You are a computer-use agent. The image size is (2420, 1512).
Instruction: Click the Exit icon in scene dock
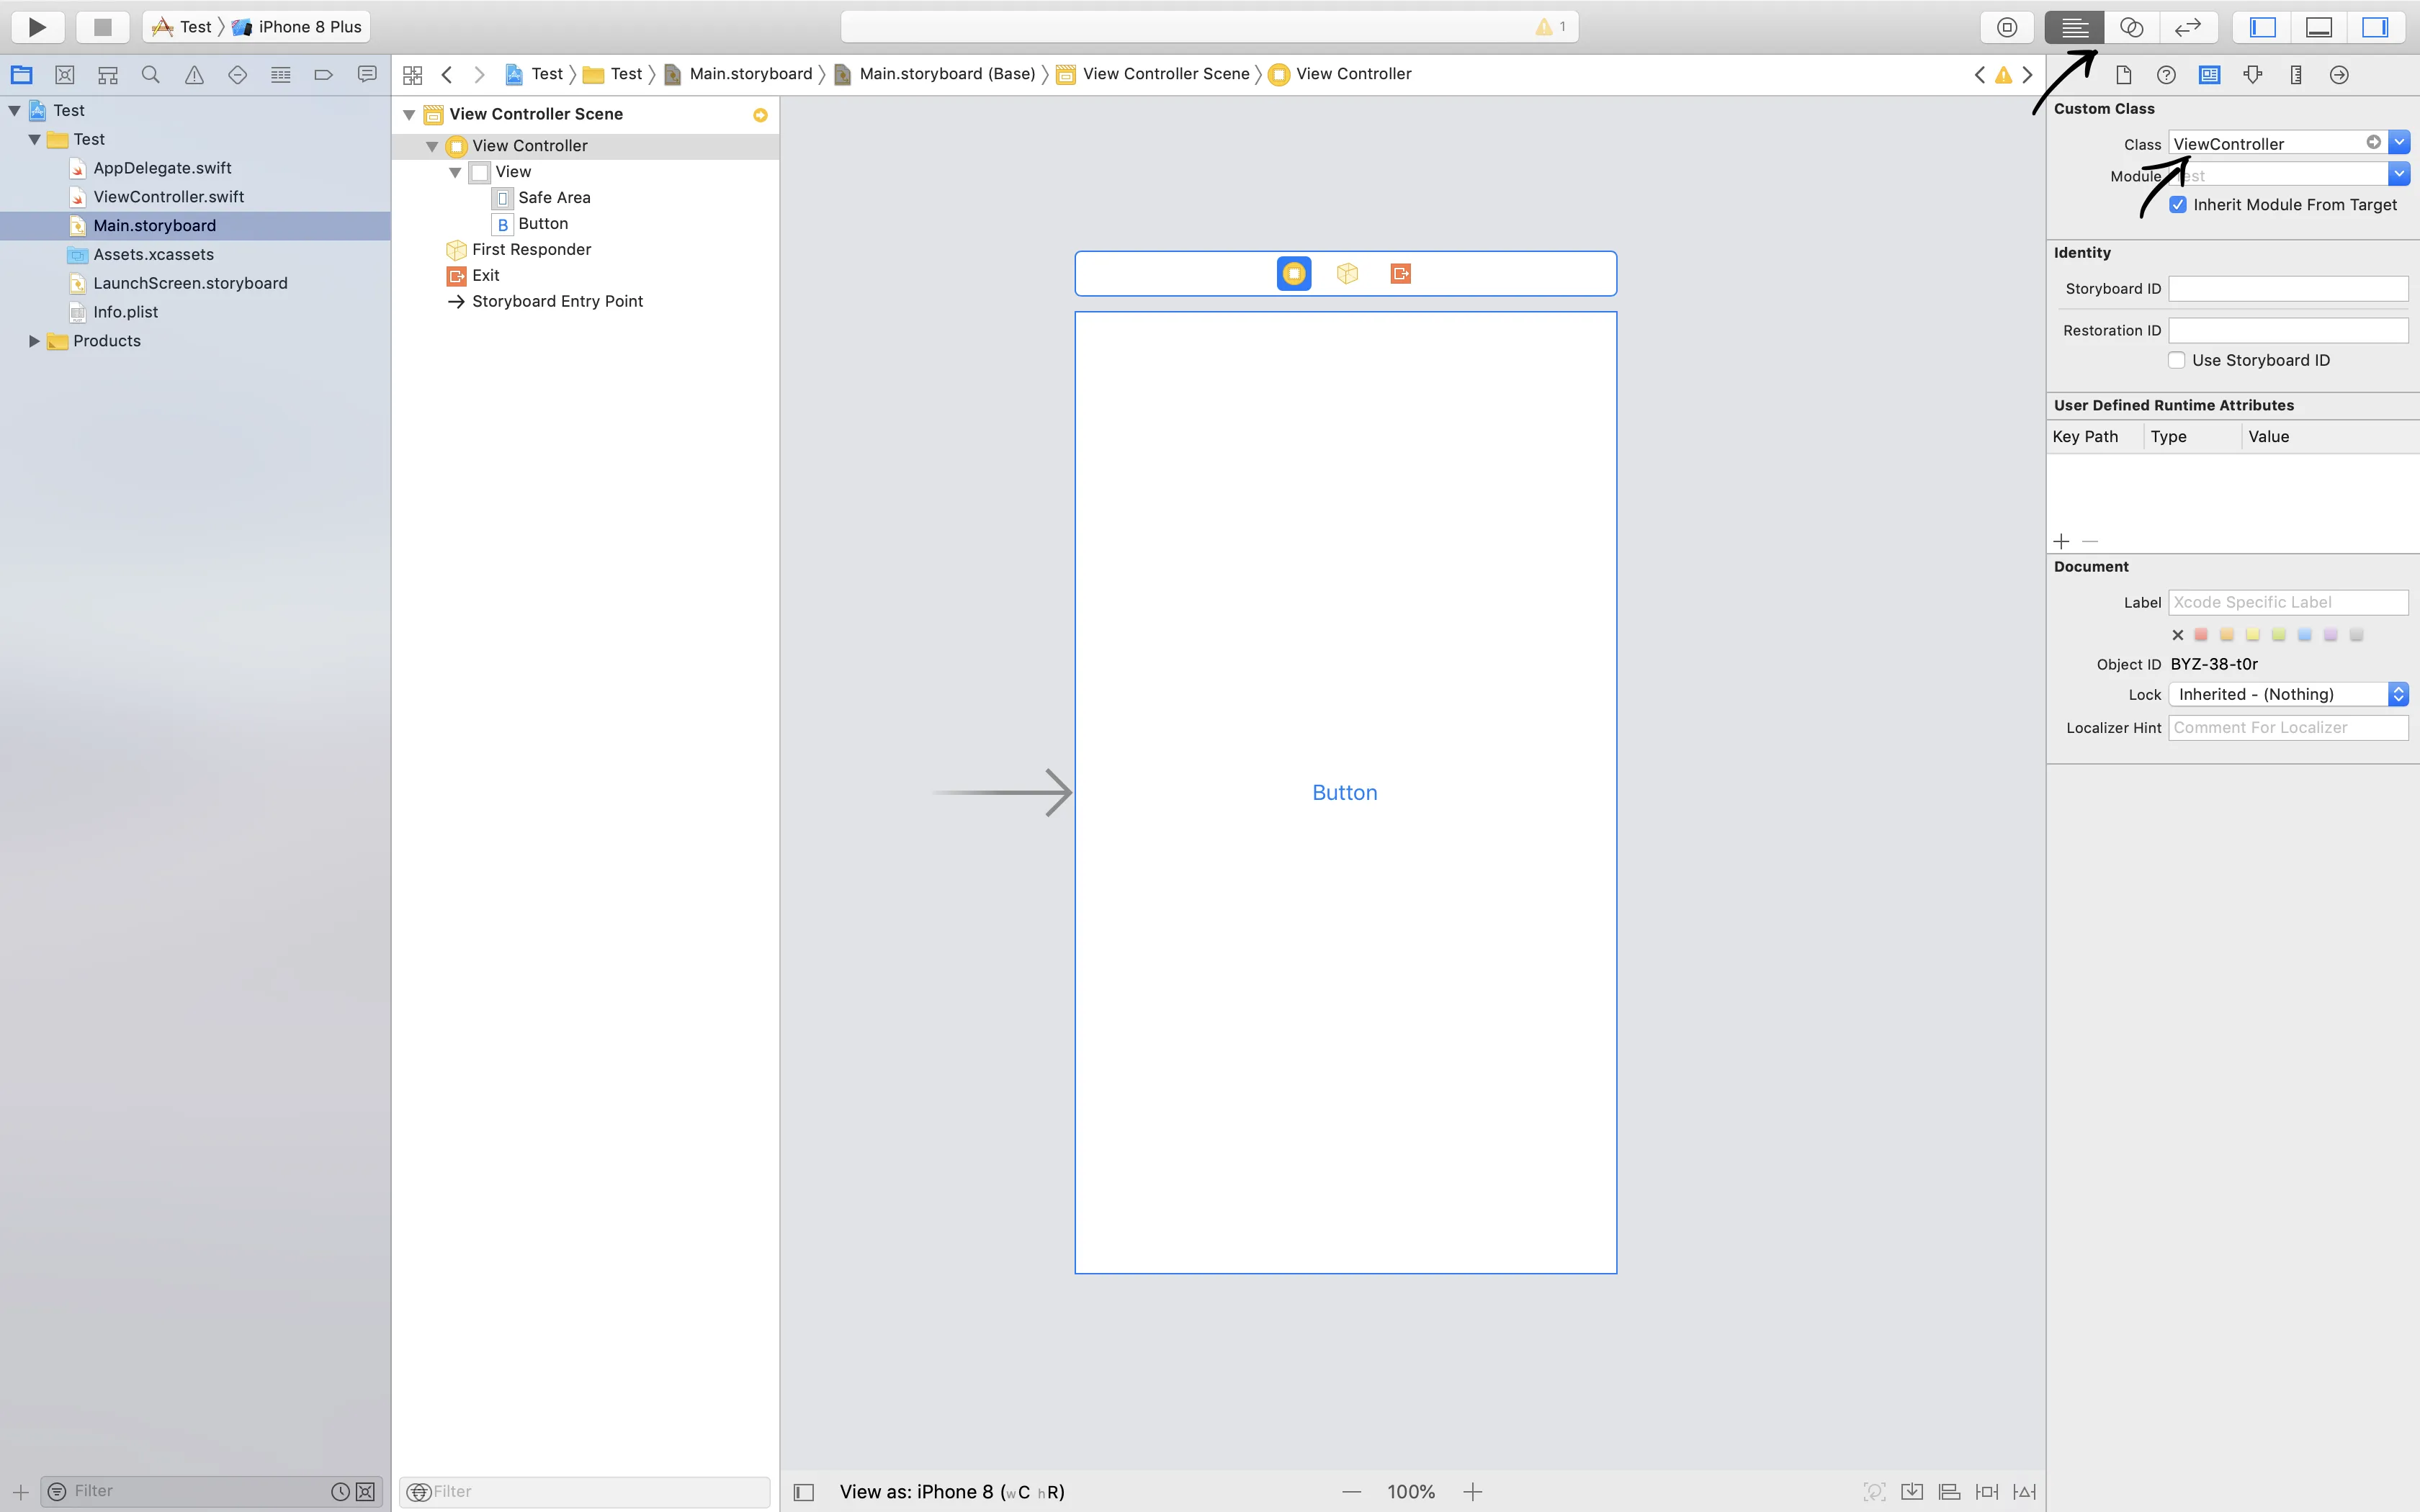(1400, 273)
